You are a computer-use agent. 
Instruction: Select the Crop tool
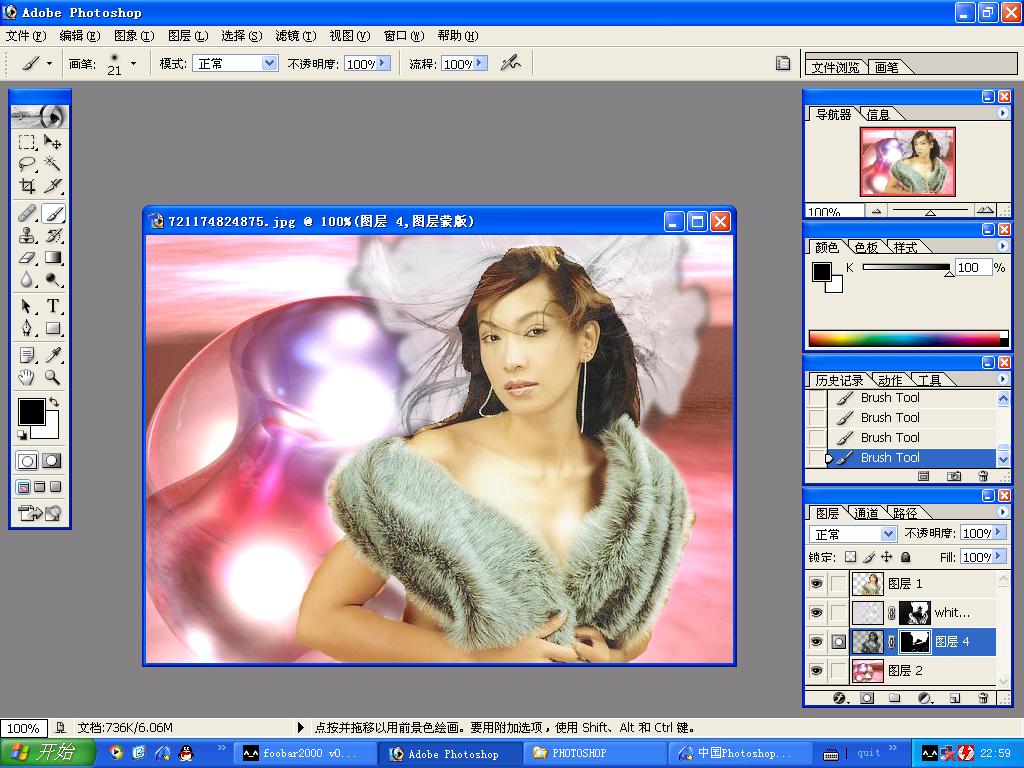pos(27,185)
